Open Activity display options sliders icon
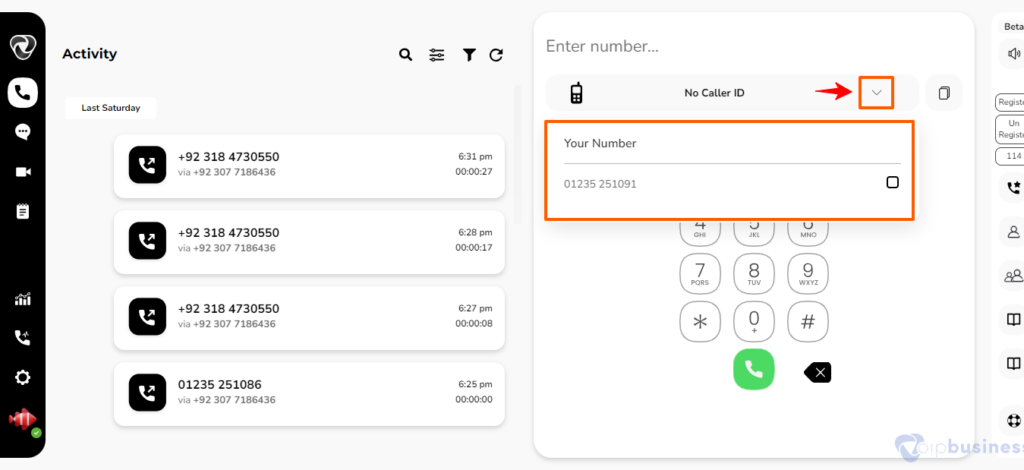 click(x=437, y=55)
